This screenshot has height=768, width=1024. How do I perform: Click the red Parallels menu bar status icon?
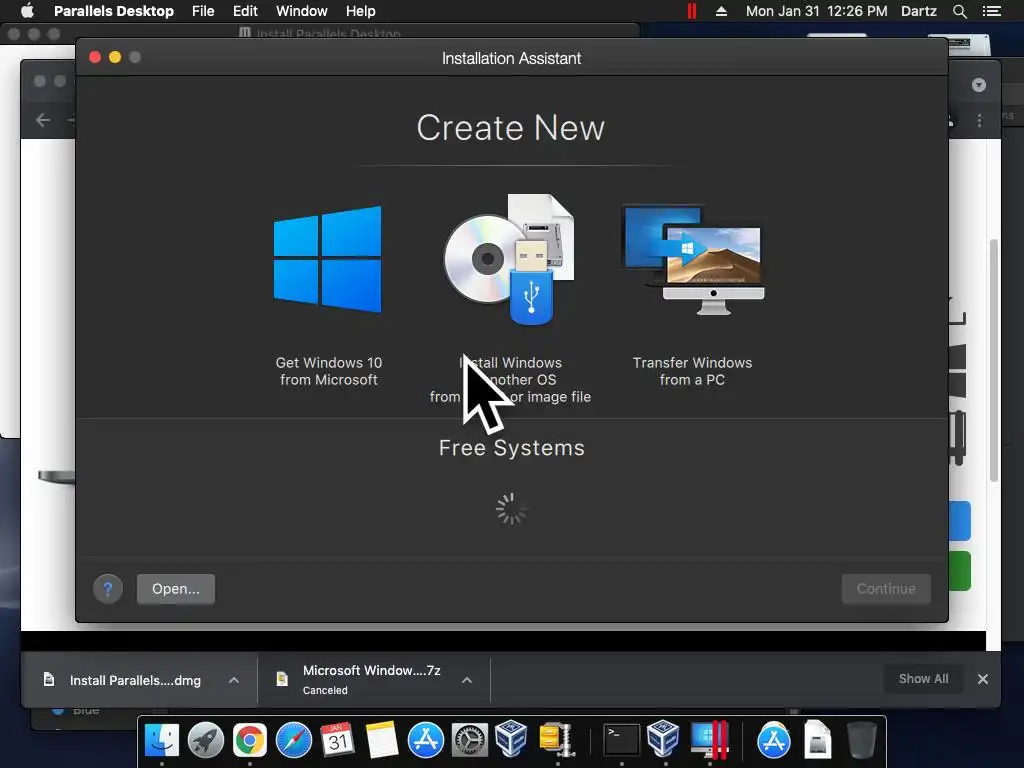tap(692, 11)
